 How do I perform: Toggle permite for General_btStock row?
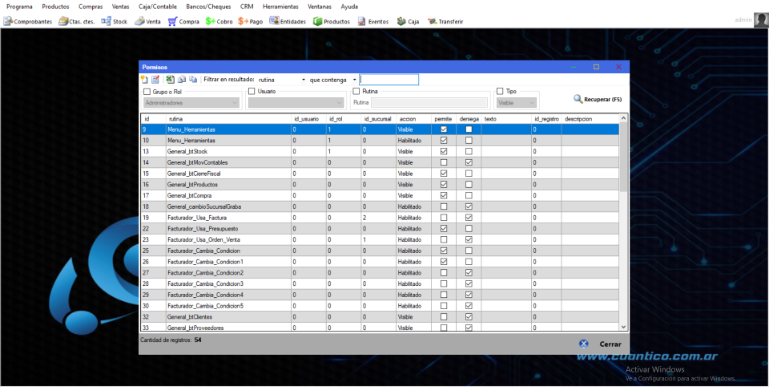coord(444,151)
